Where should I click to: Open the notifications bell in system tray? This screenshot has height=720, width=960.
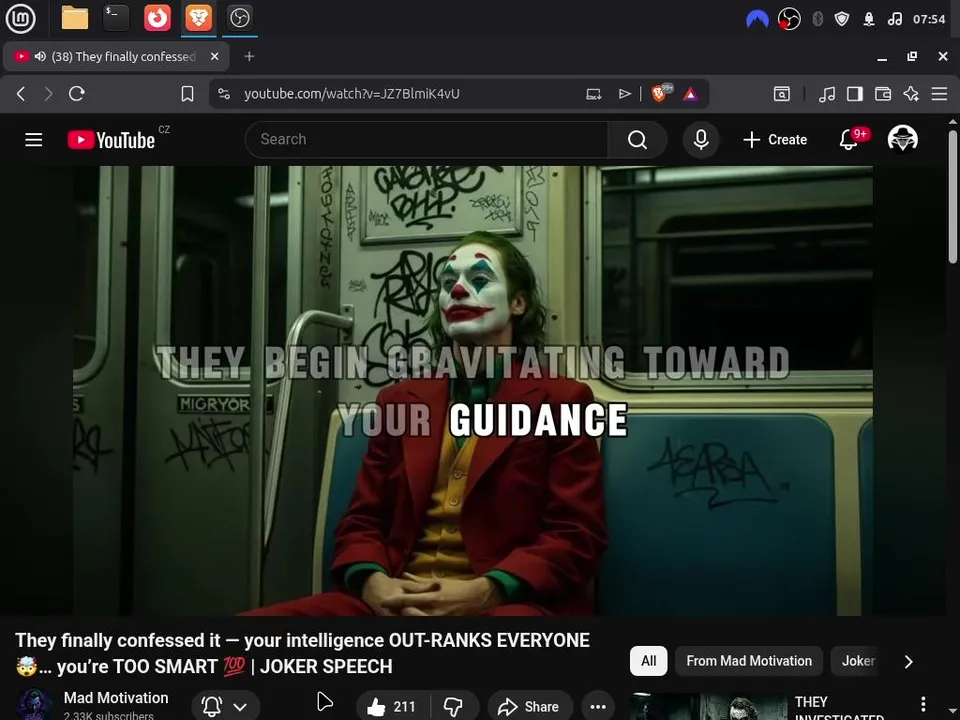[869, 19]
